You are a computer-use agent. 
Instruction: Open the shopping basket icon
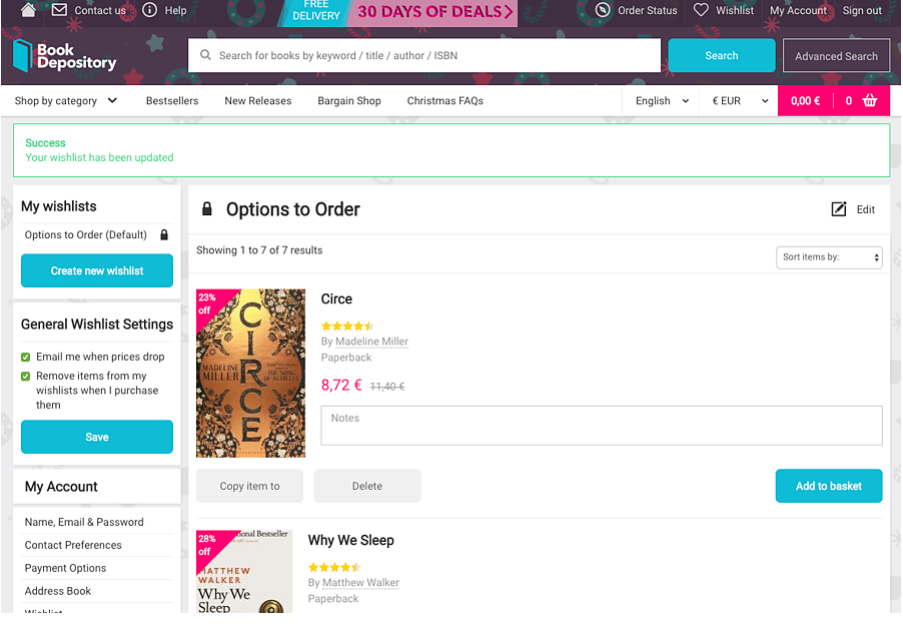pos(869,100)
